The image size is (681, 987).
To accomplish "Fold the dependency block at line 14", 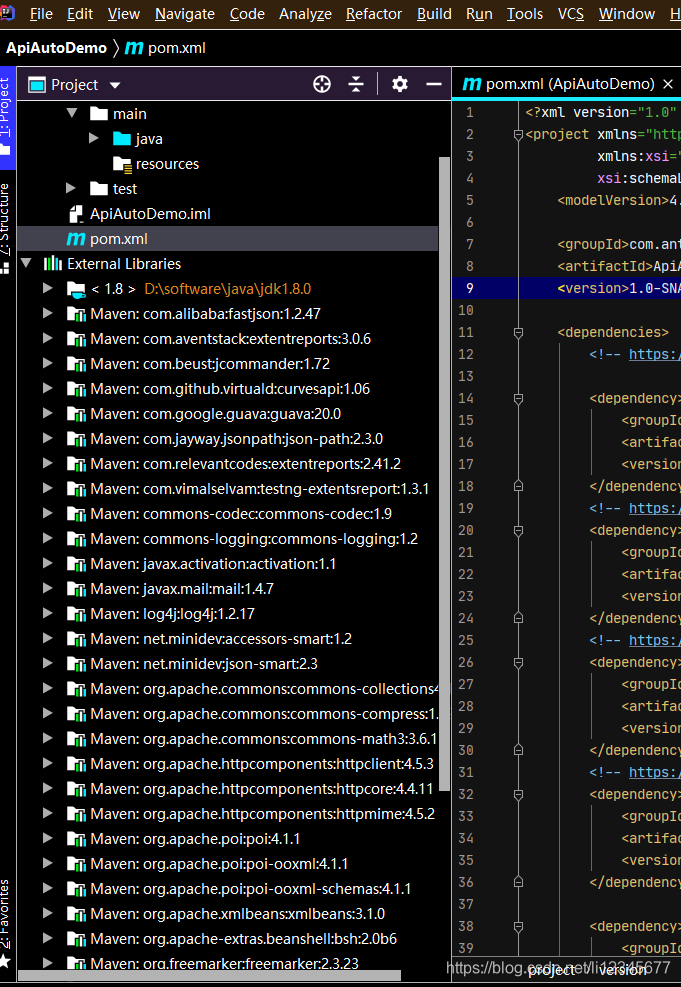I will (519, 398).
